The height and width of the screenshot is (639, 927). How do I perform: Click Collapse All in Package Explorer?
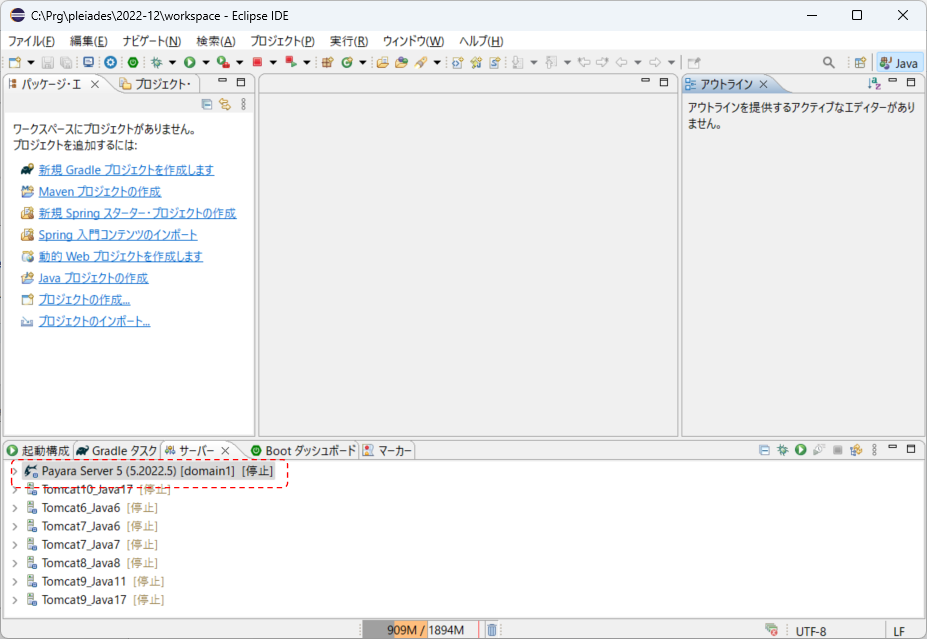pyautogui.click(x=207, y=105)
